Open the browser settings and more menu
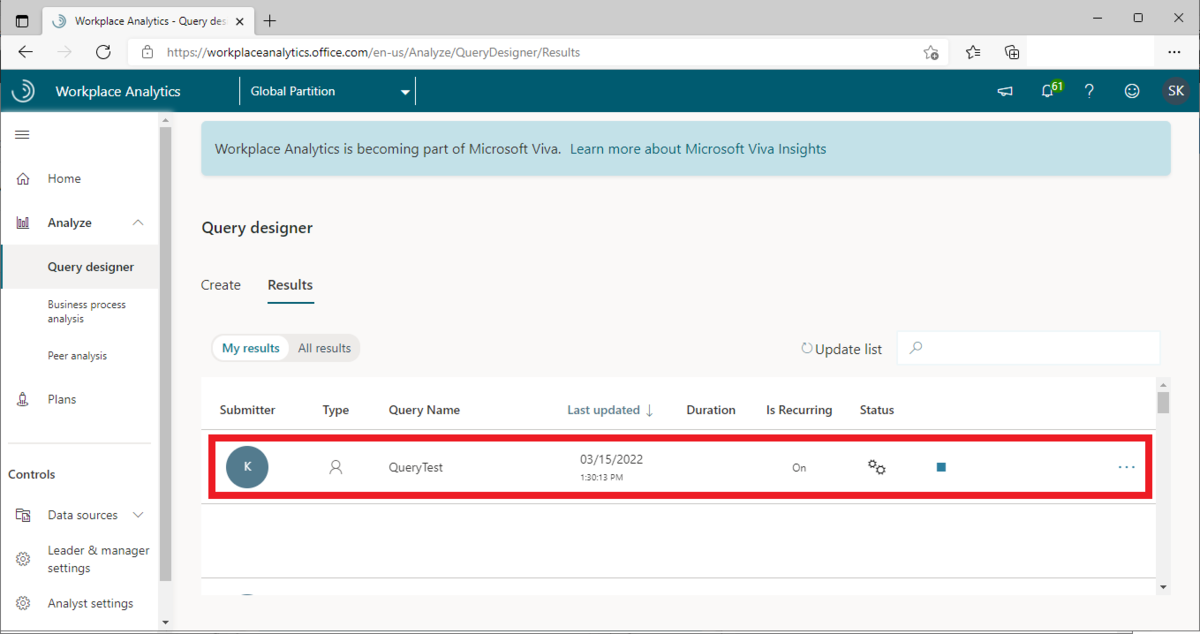The width and height of the screenshot is (1200, 634). (1174, 52)
